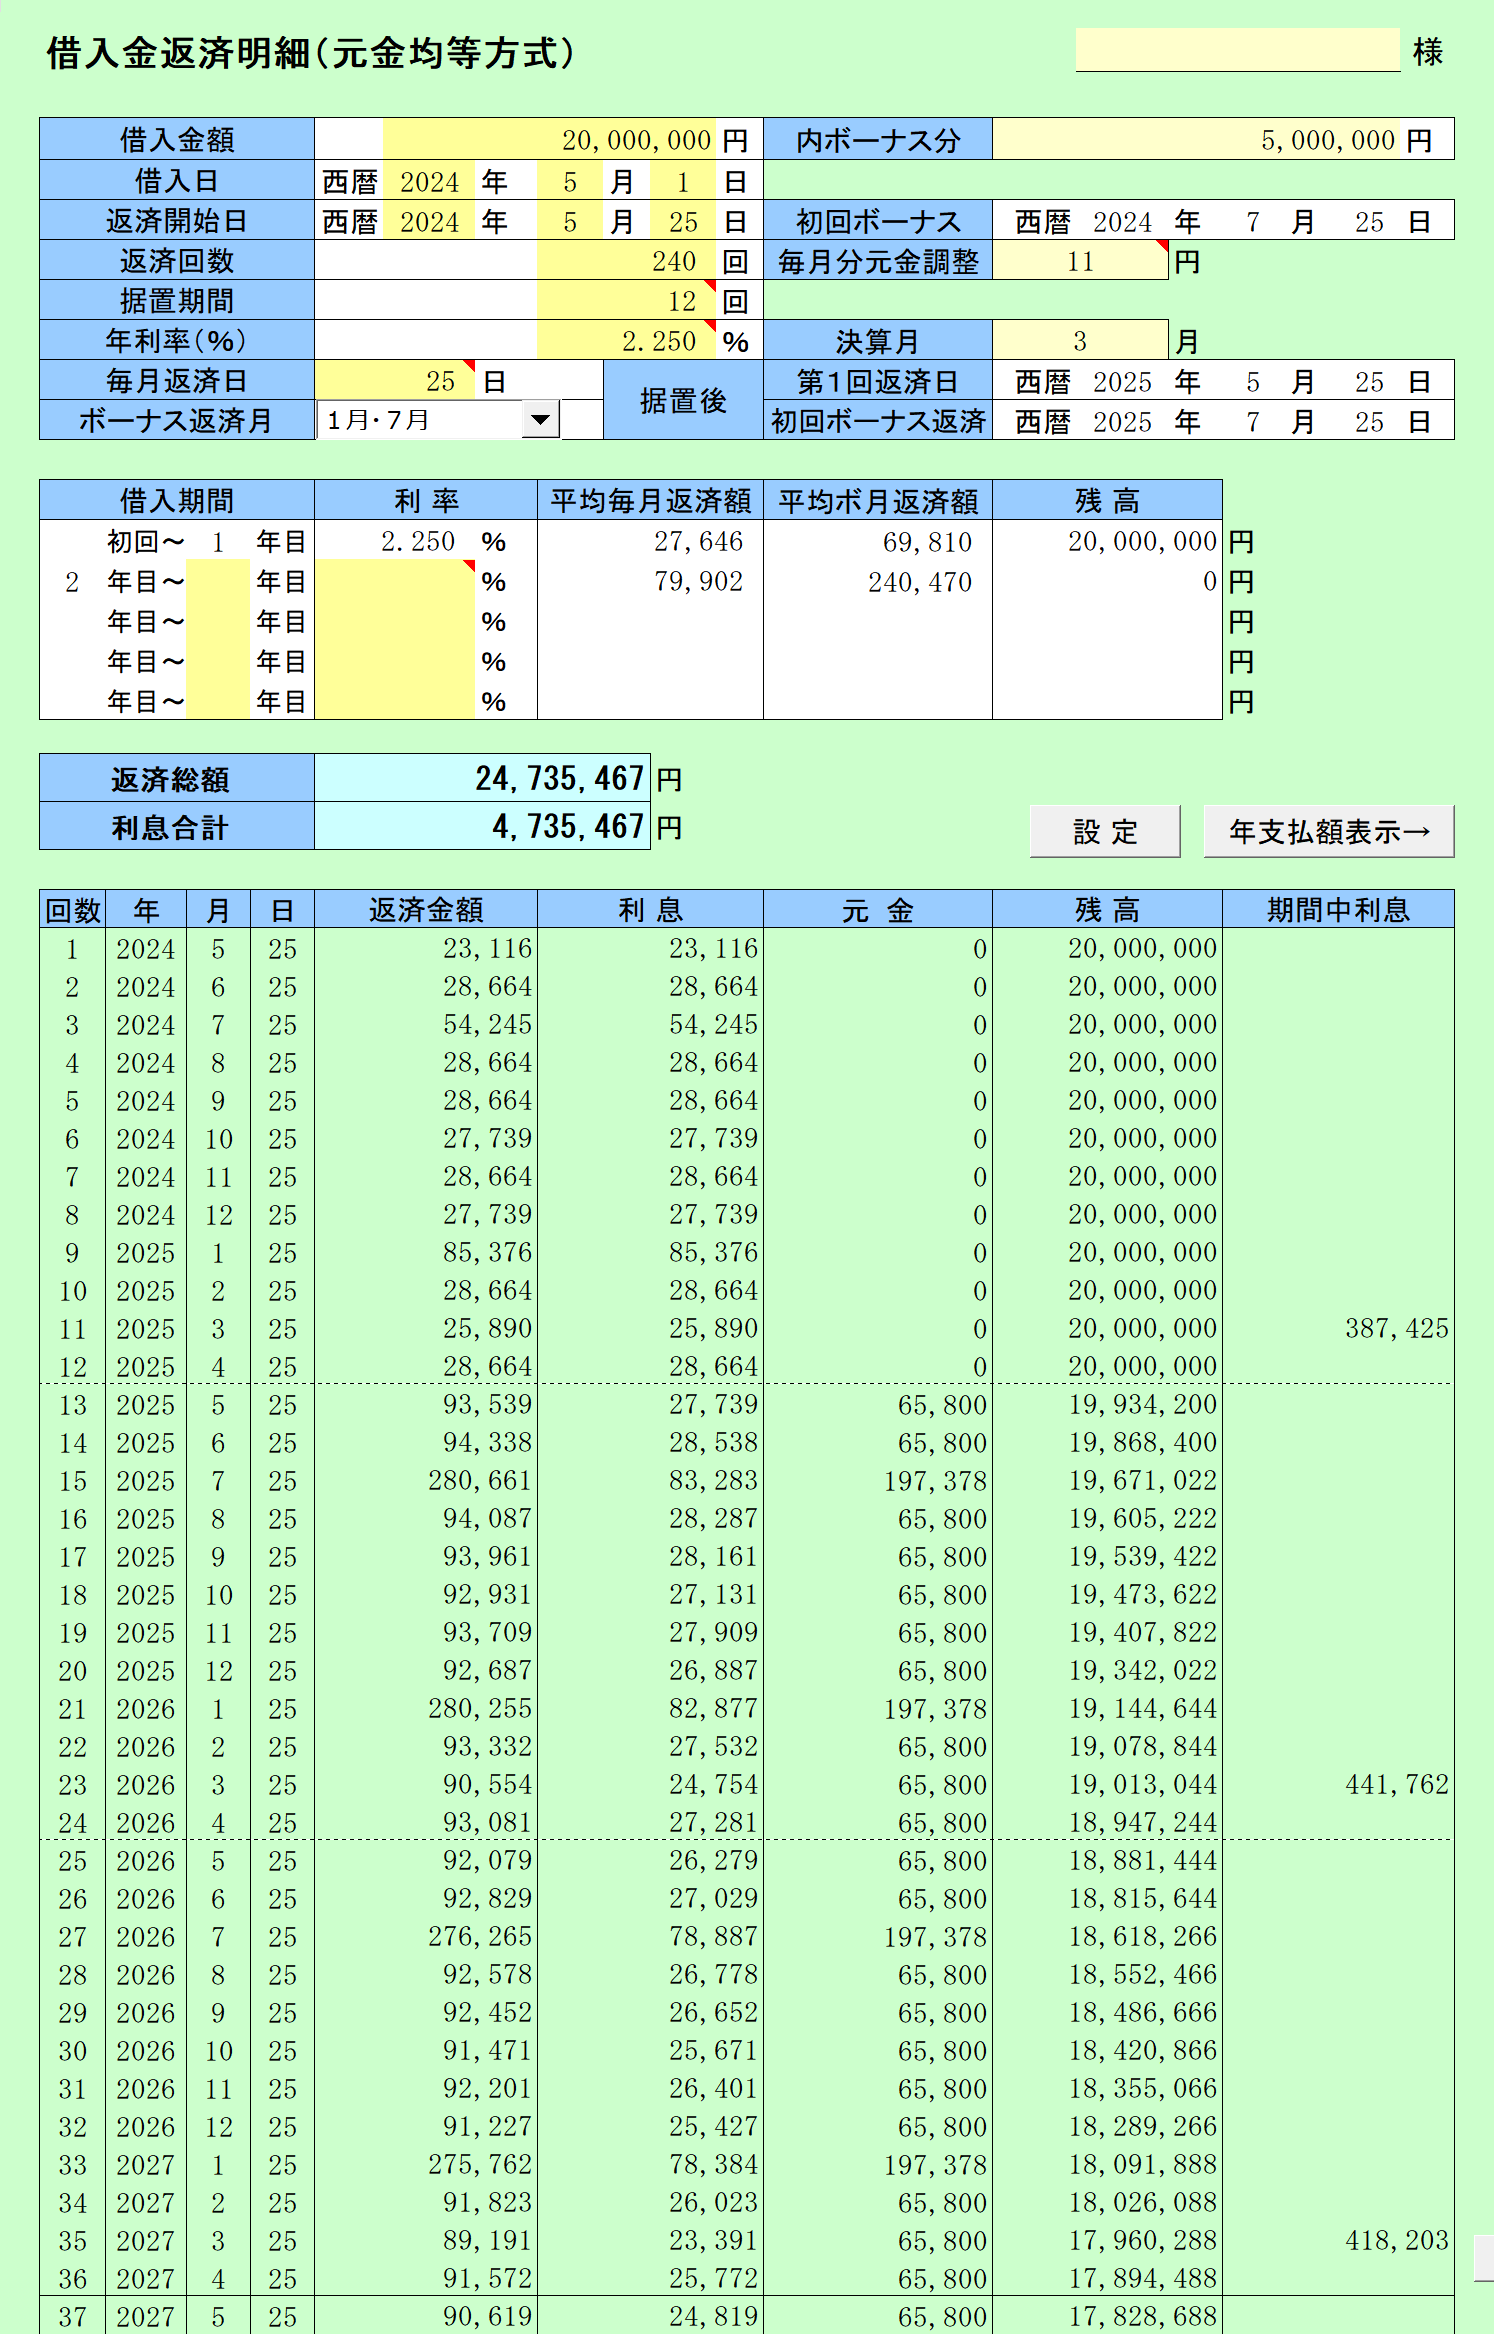This screenshot has height=2334, width=1494.
Task: Click the second-period 利率 yellow input cell
Action: [x=395, y=581]
